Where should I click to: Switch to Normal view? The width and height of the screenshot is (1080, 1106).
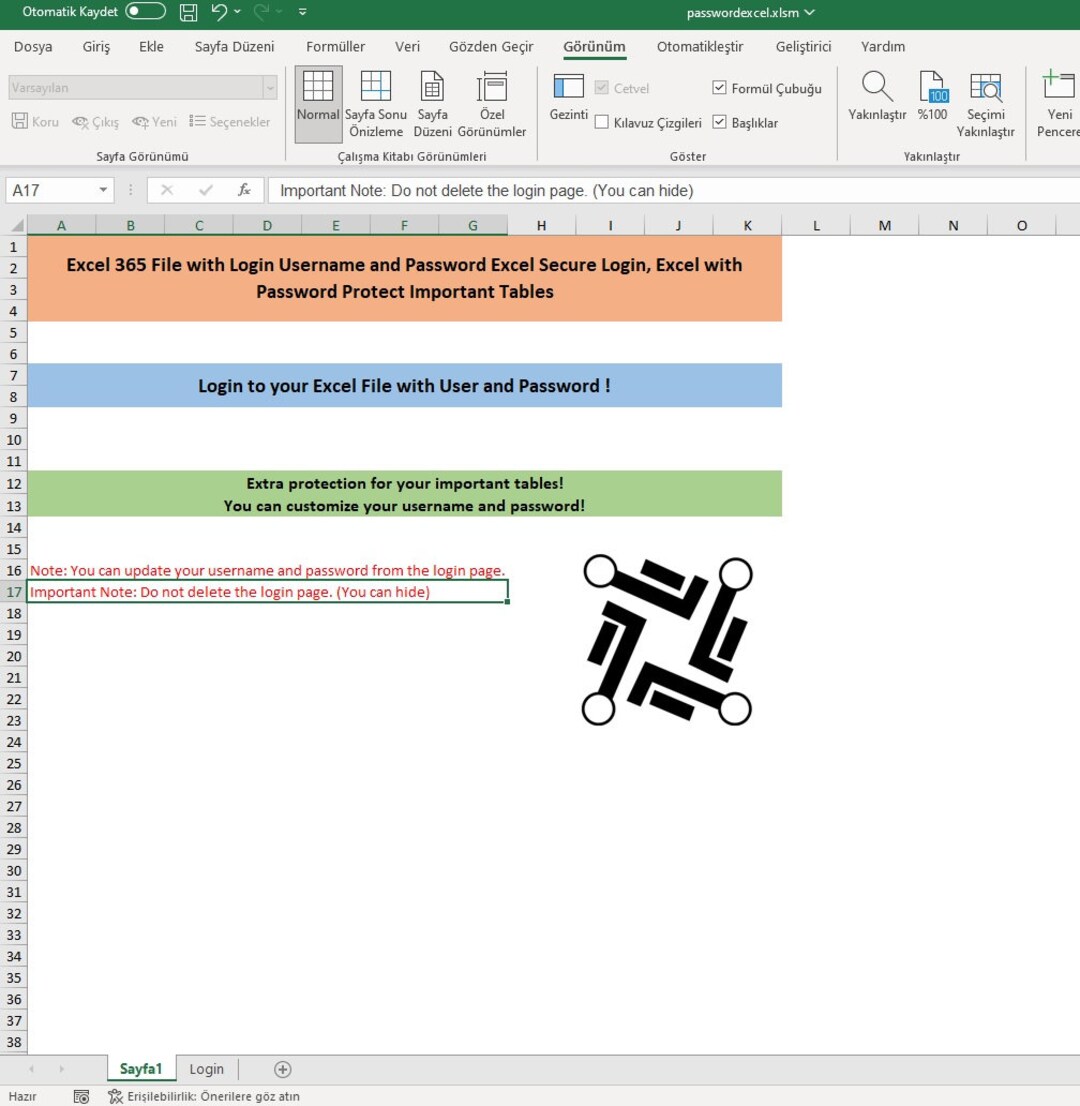[317, 100]
